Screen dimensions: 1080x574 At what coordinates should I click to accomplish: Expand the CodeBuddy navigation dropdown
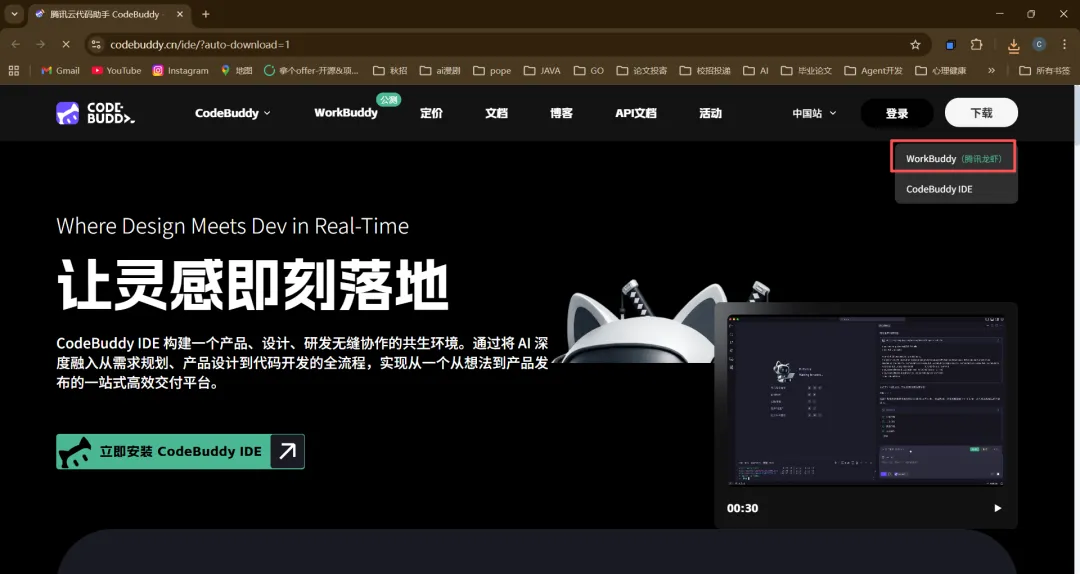(x=233, y=113)
